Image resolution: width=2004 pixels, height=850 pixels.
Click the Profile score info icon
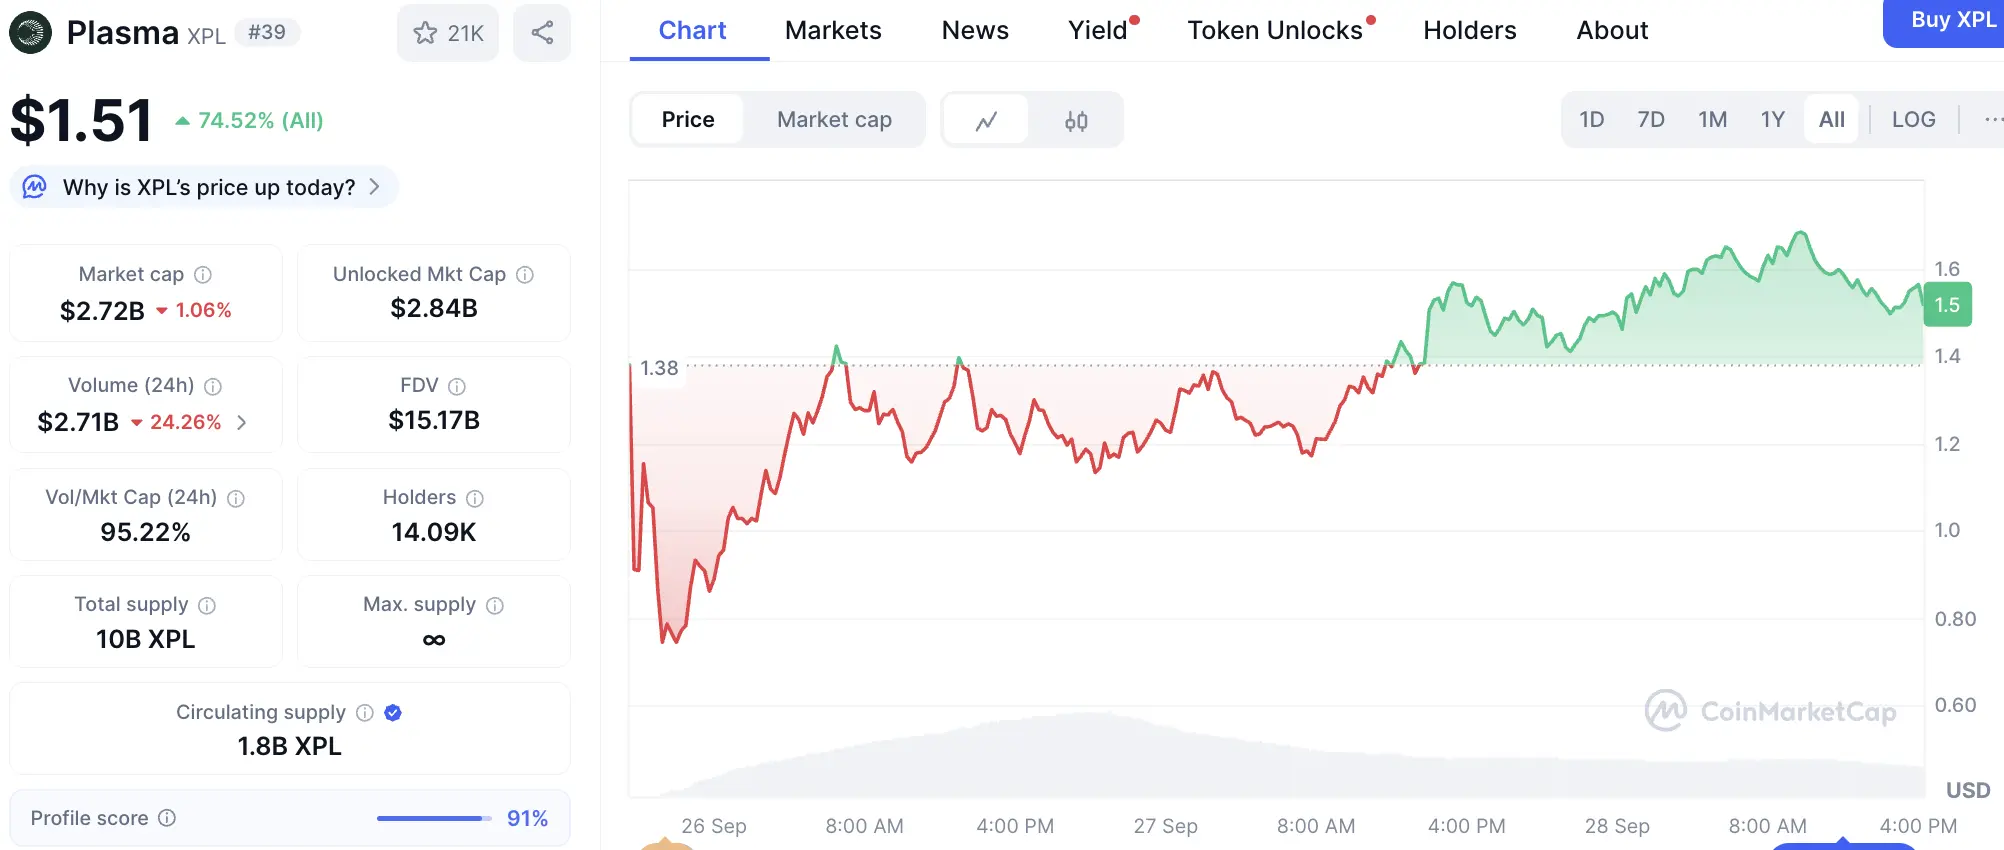167,818
